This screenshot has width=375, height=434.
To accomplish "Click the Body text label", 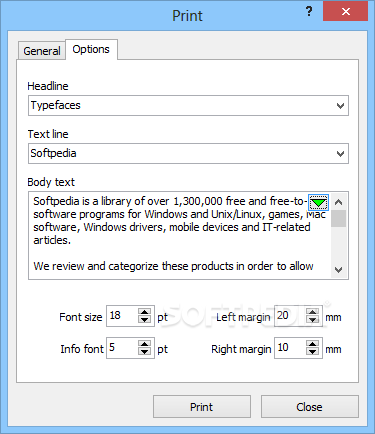I will click(51, 182).
